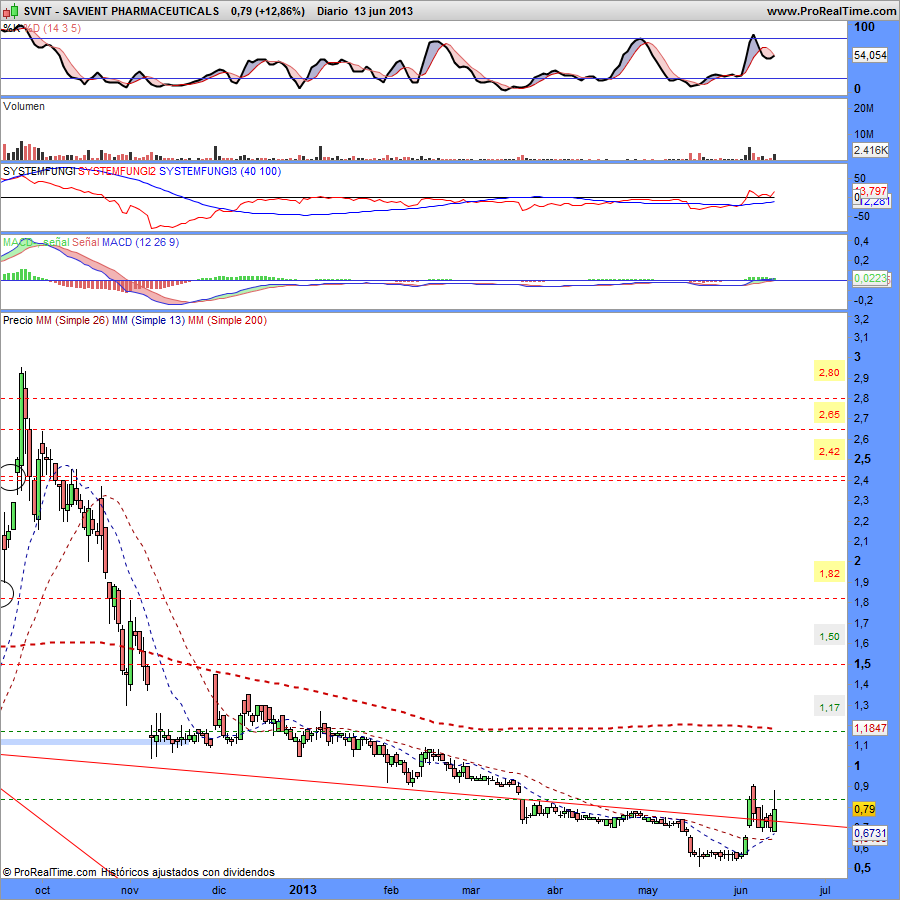
Task: Click the red SYSTEMFUNGI2 indicator label
Action: (117, 171)
